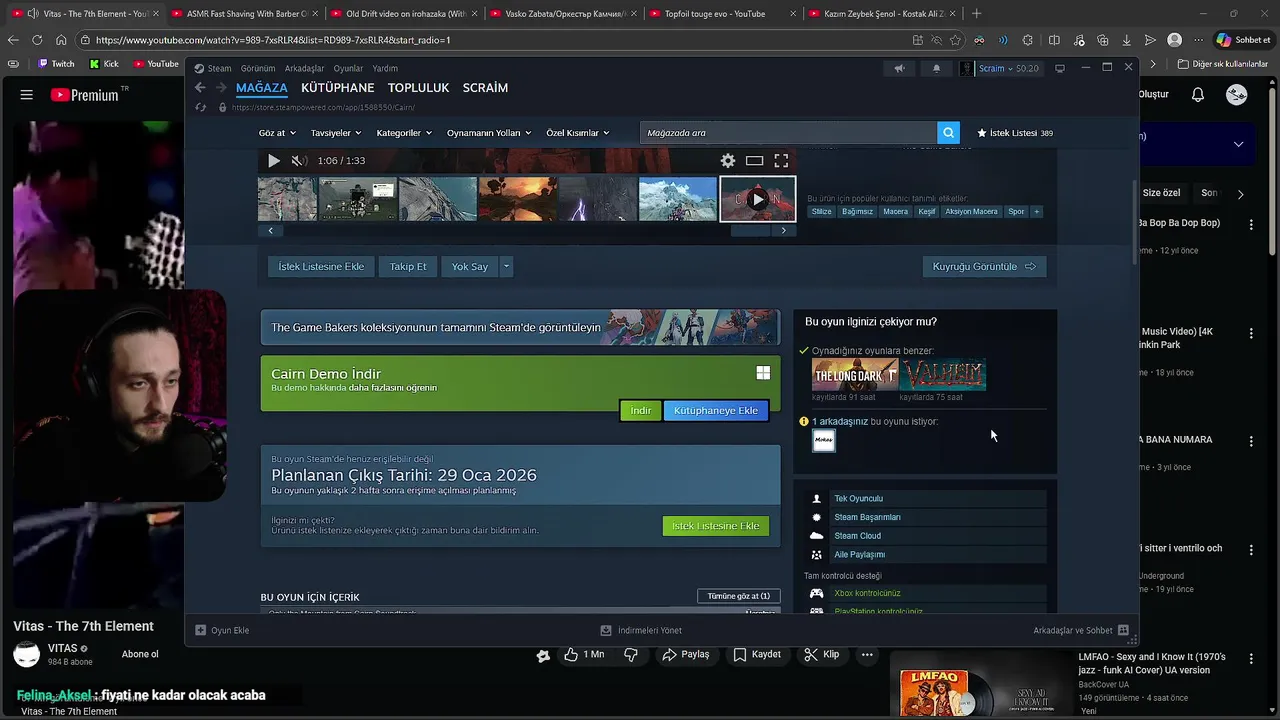The height and width of the screenshot is (720, 1280).
Task: Go back in Steam client
Action: [200, 88]
